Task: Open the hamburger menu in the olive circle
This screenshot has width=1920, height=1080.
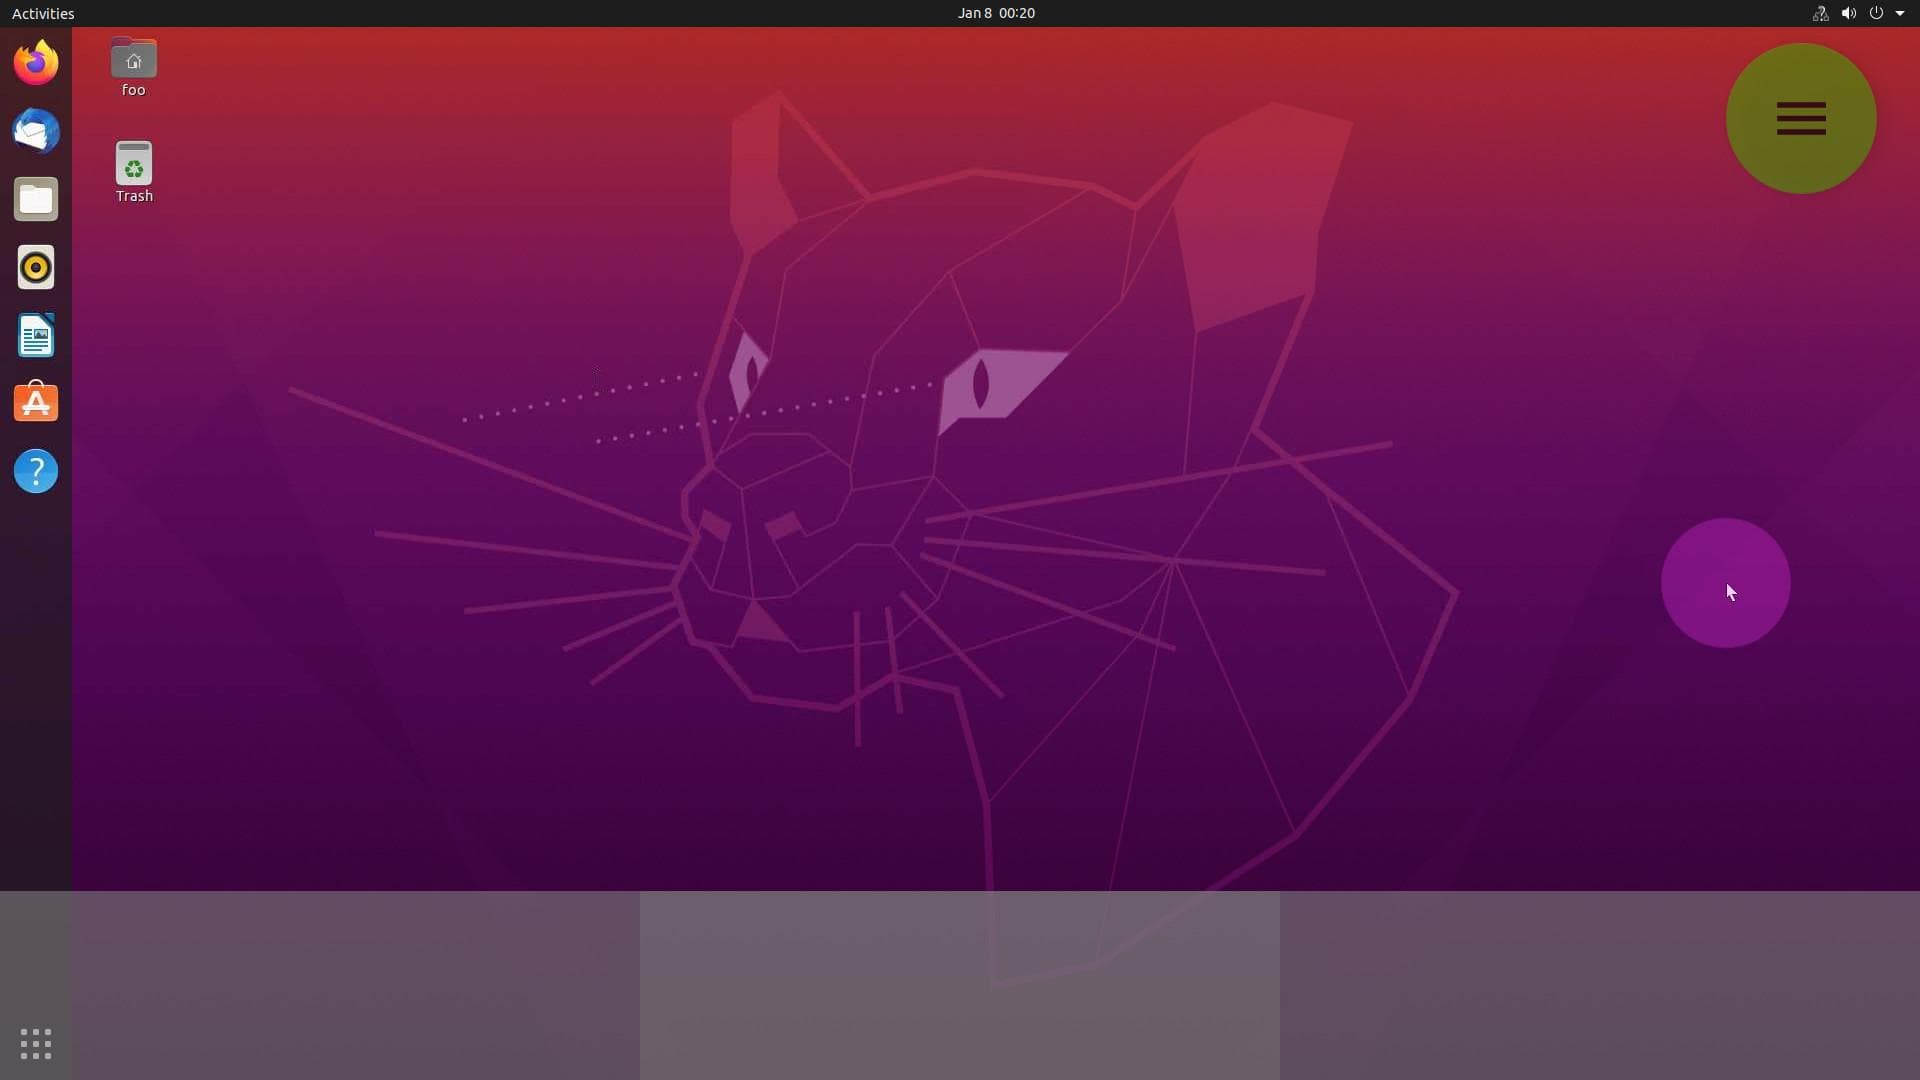Action: tap(1801, 118)
